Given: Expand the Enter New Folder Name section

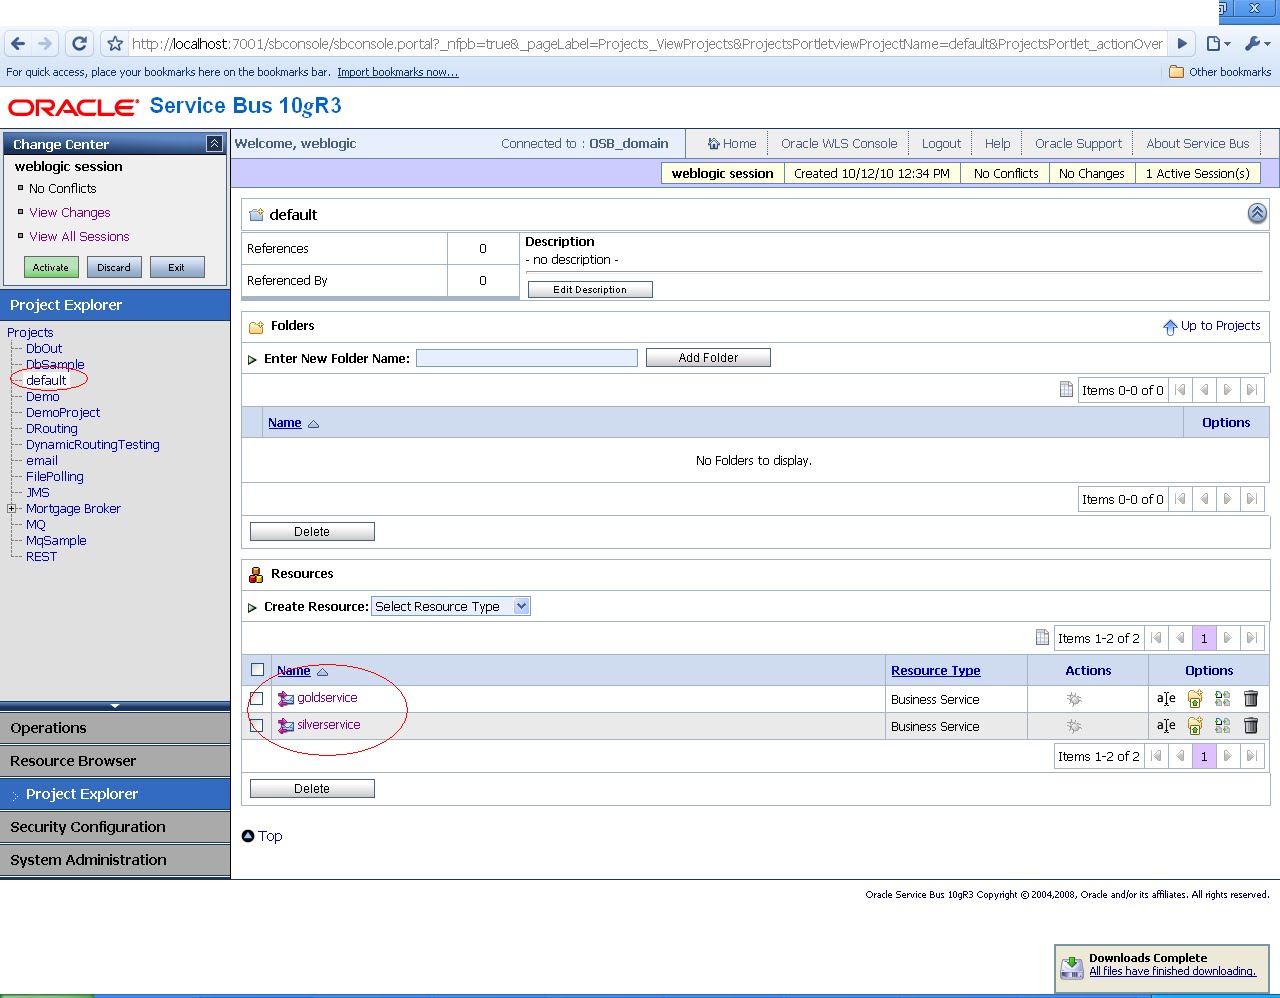Looking at the screenshot, I should point(252,359).
